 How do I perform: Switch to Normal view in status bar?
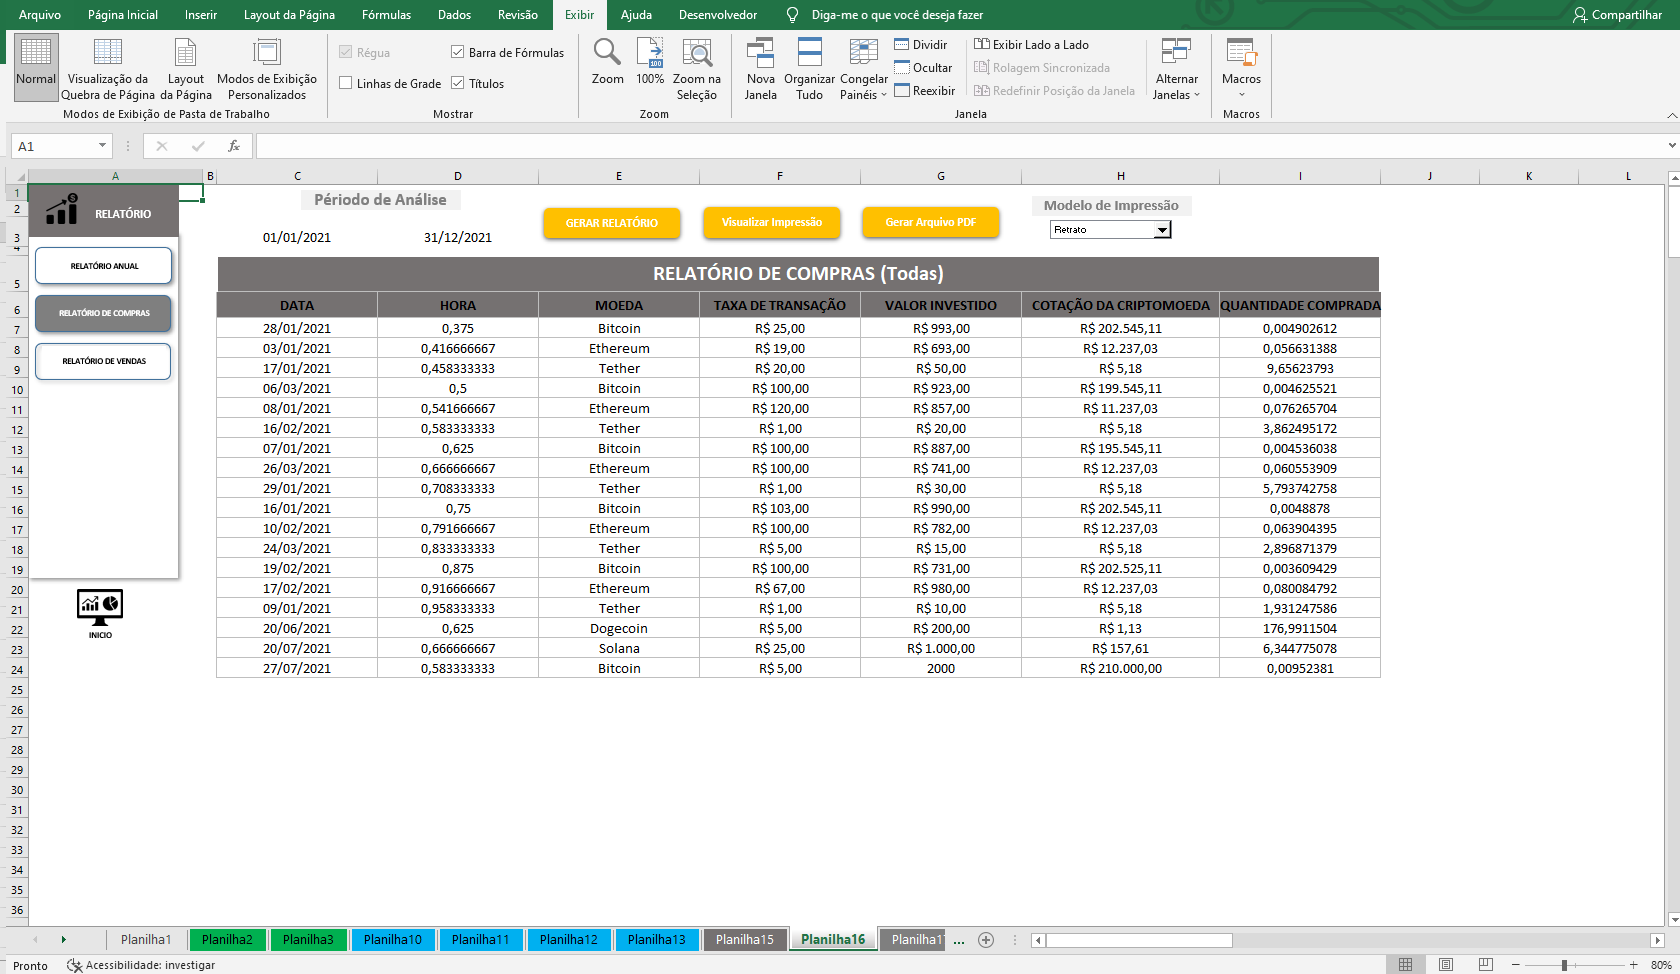(1405, 965)
